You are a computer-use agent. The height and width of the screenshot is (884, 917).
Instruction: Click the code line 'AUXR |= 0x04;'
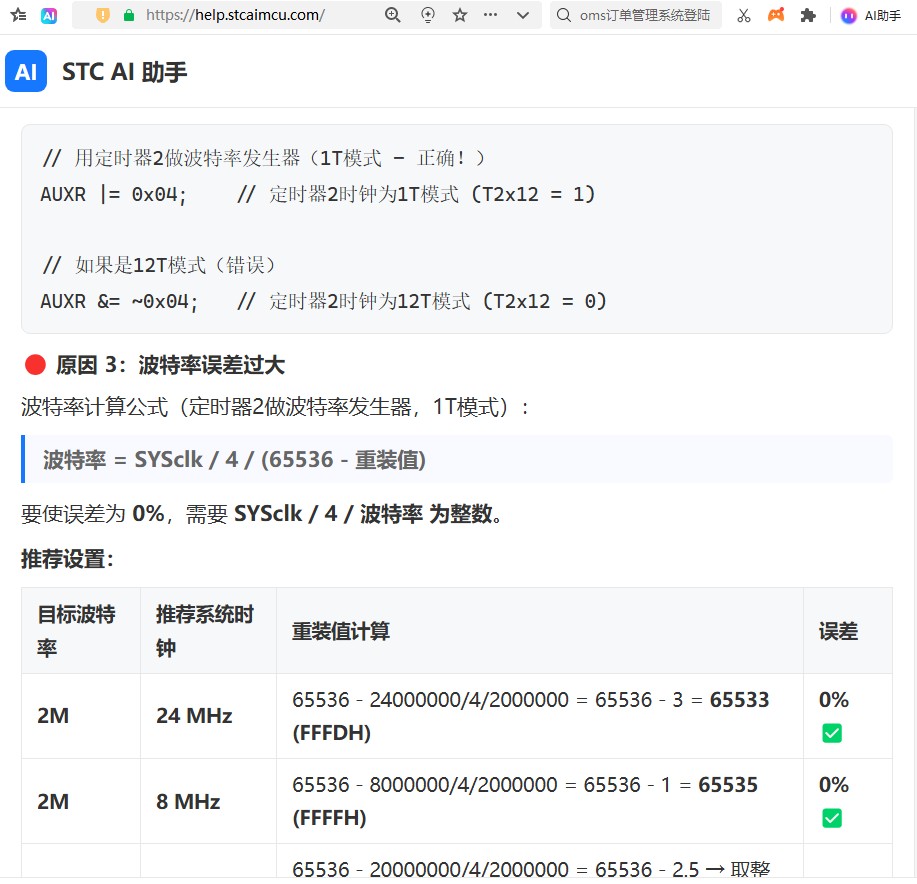coord(113,194)
